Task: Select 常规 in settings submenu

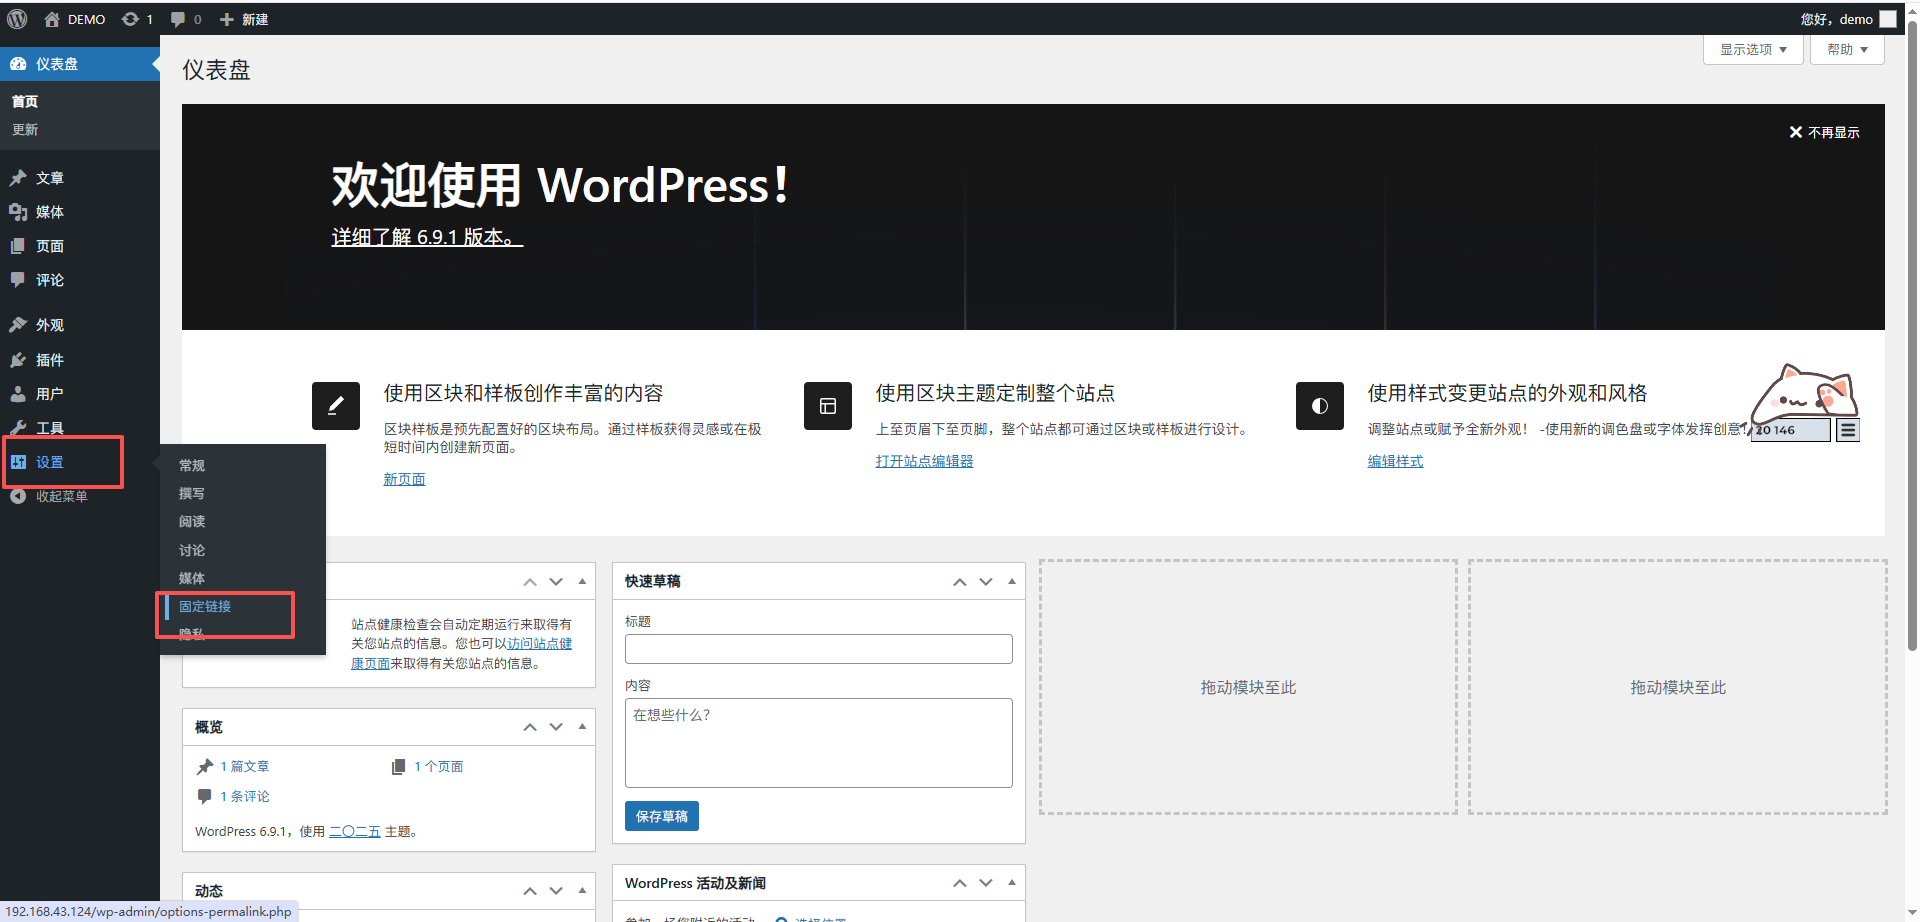Action: [192, 465]
